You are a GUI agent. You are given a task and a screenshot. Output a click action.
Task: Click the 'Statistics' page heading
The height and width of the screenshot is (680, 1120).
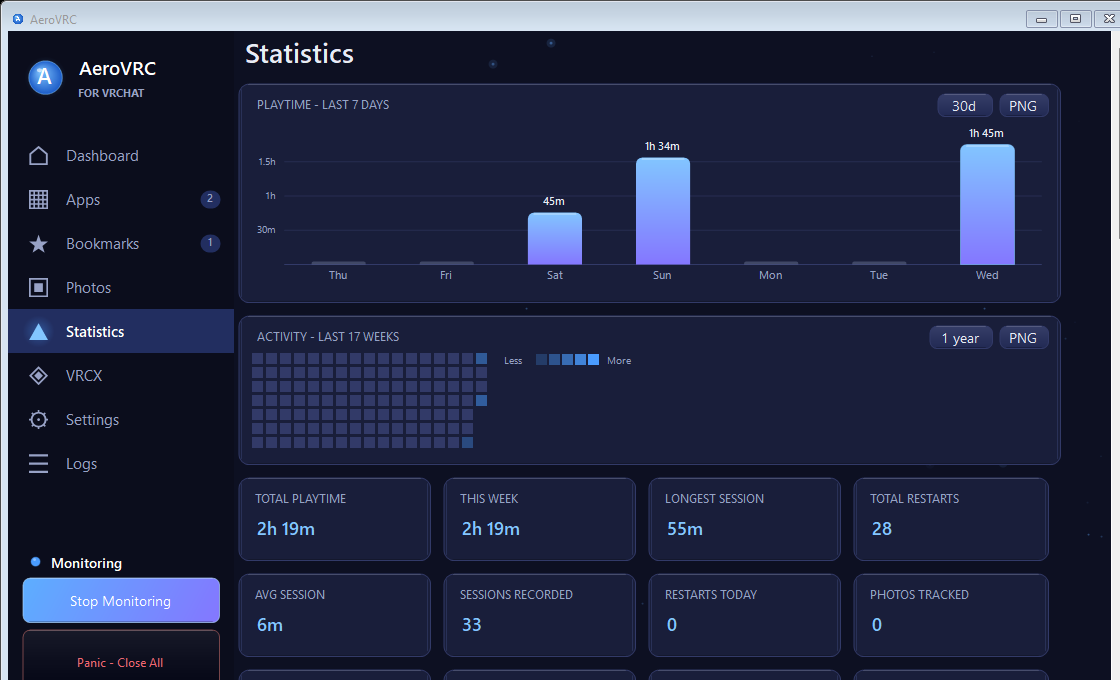tap(299, 54)
